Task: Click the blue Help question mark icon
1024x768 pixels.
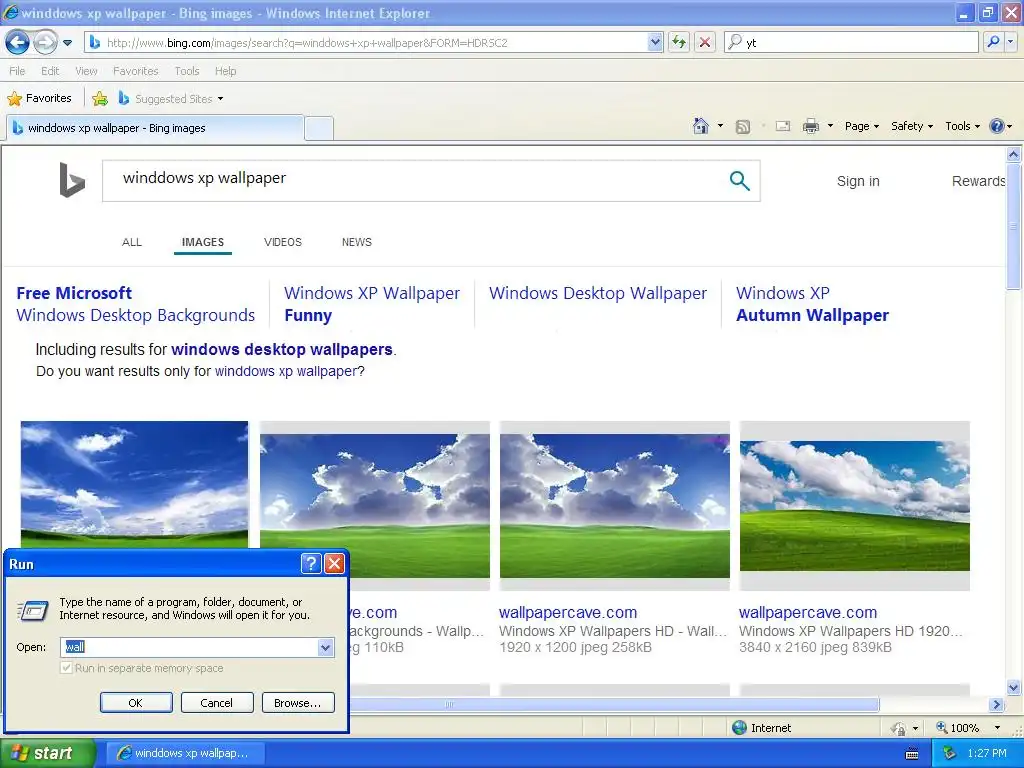Action: pos(997,126)
